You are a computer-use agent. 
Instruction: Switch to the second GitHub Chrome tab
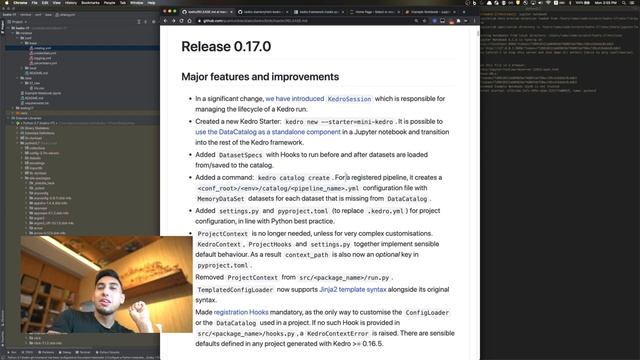263,12
